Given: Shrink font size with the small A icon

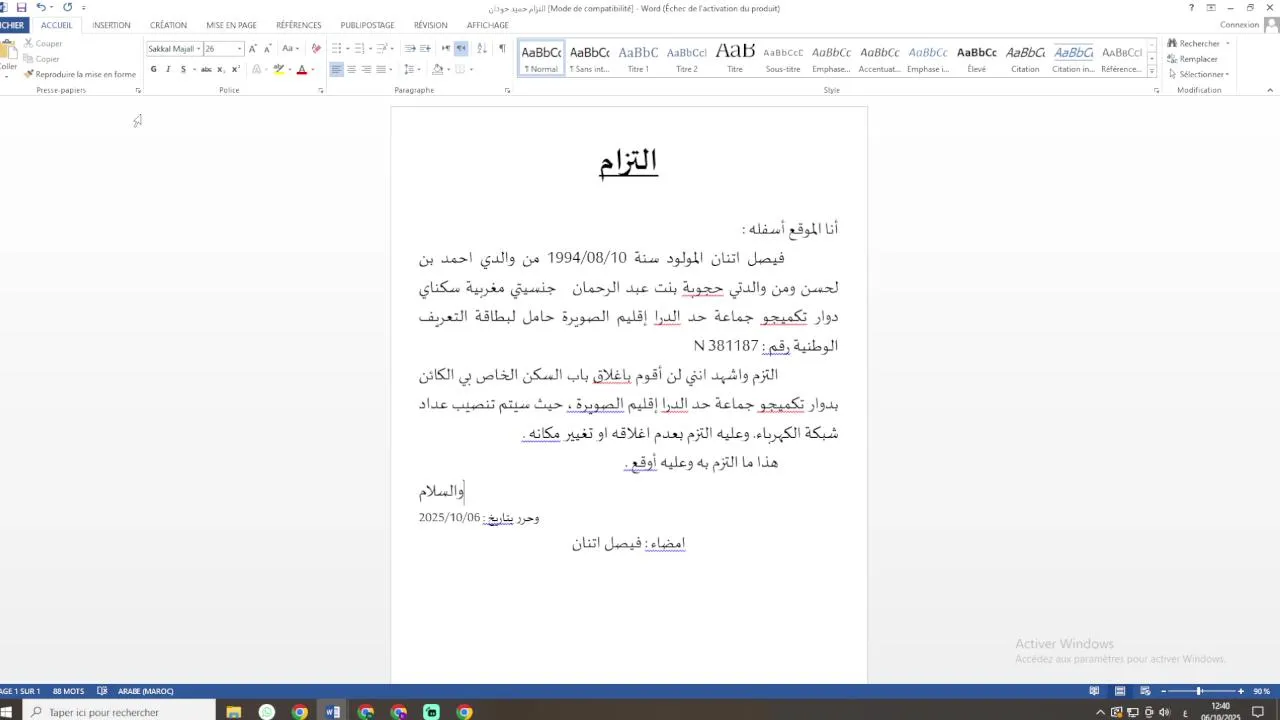Looking at the screenshot, I should point(267,48).
